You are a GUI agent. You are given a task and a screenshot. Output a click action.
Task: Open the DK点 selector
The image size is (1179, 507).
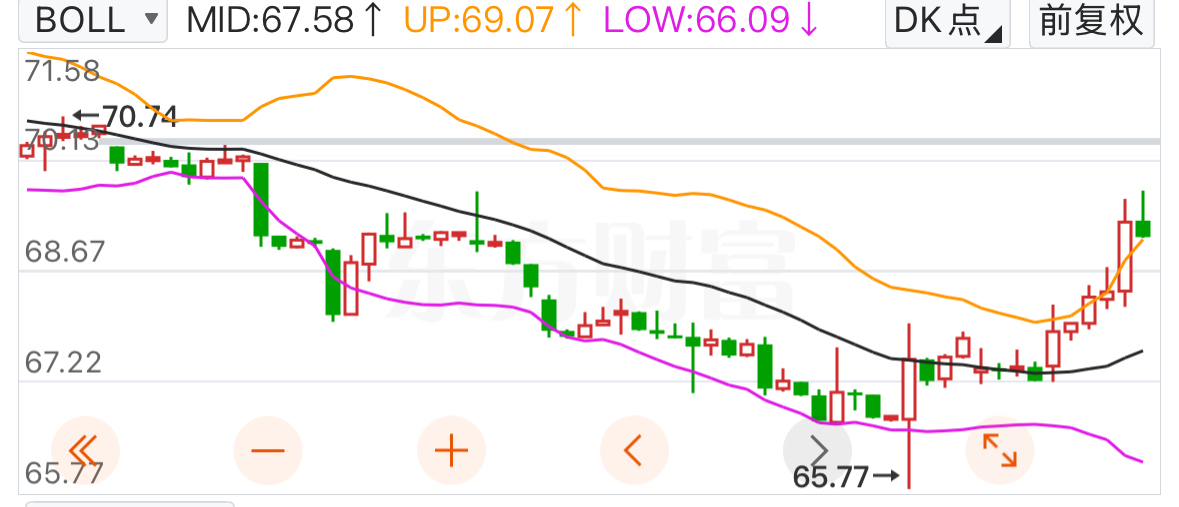pyautogui.click(x=947, y=20)
